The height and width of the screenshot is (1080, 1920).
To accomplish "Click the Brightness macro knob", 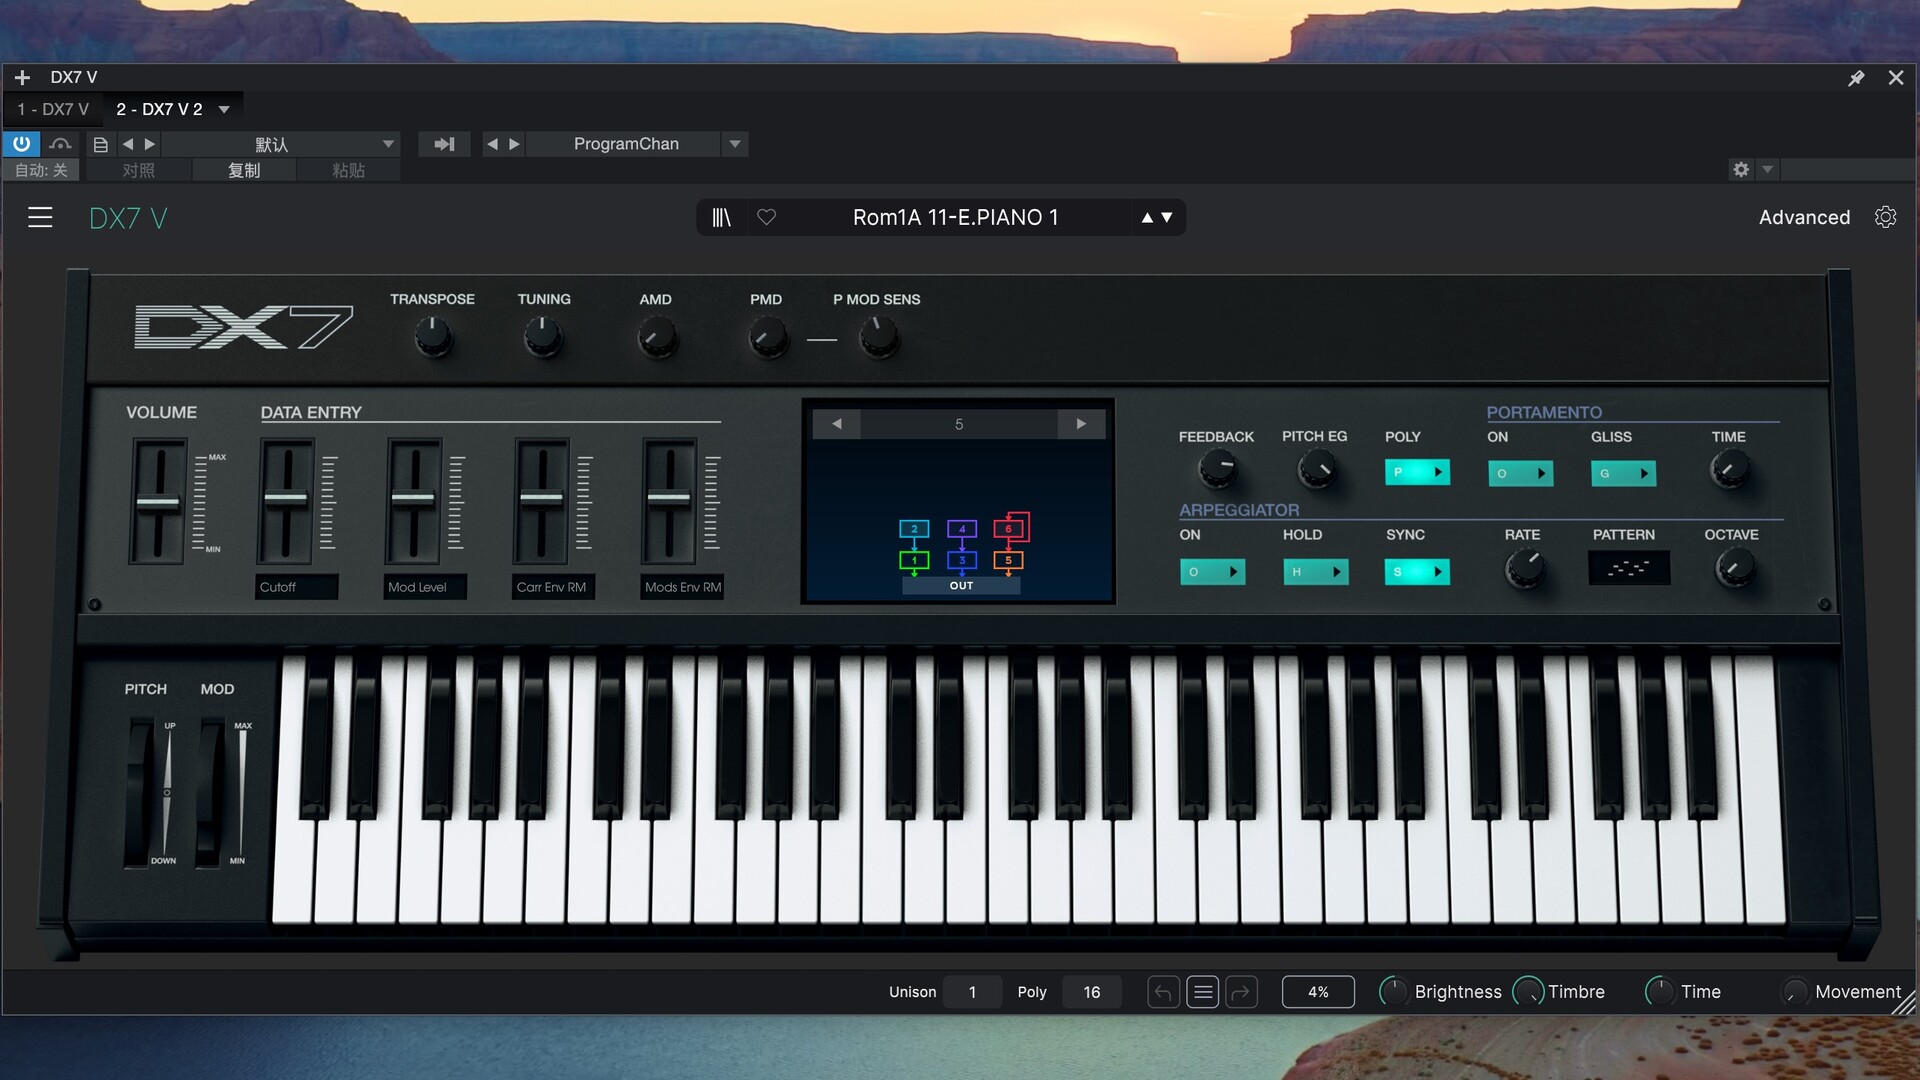I will click(1393, 992).
